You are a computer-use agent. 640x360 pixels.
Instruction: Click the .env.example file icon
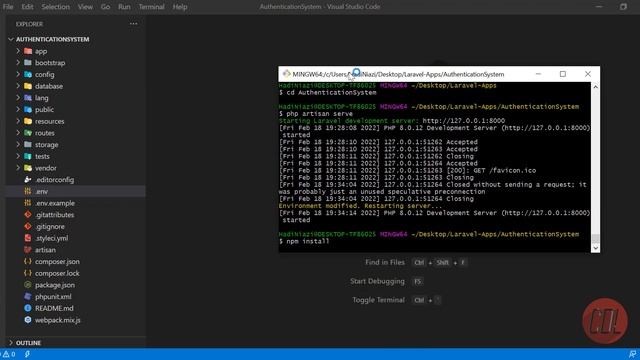(28, 203)
